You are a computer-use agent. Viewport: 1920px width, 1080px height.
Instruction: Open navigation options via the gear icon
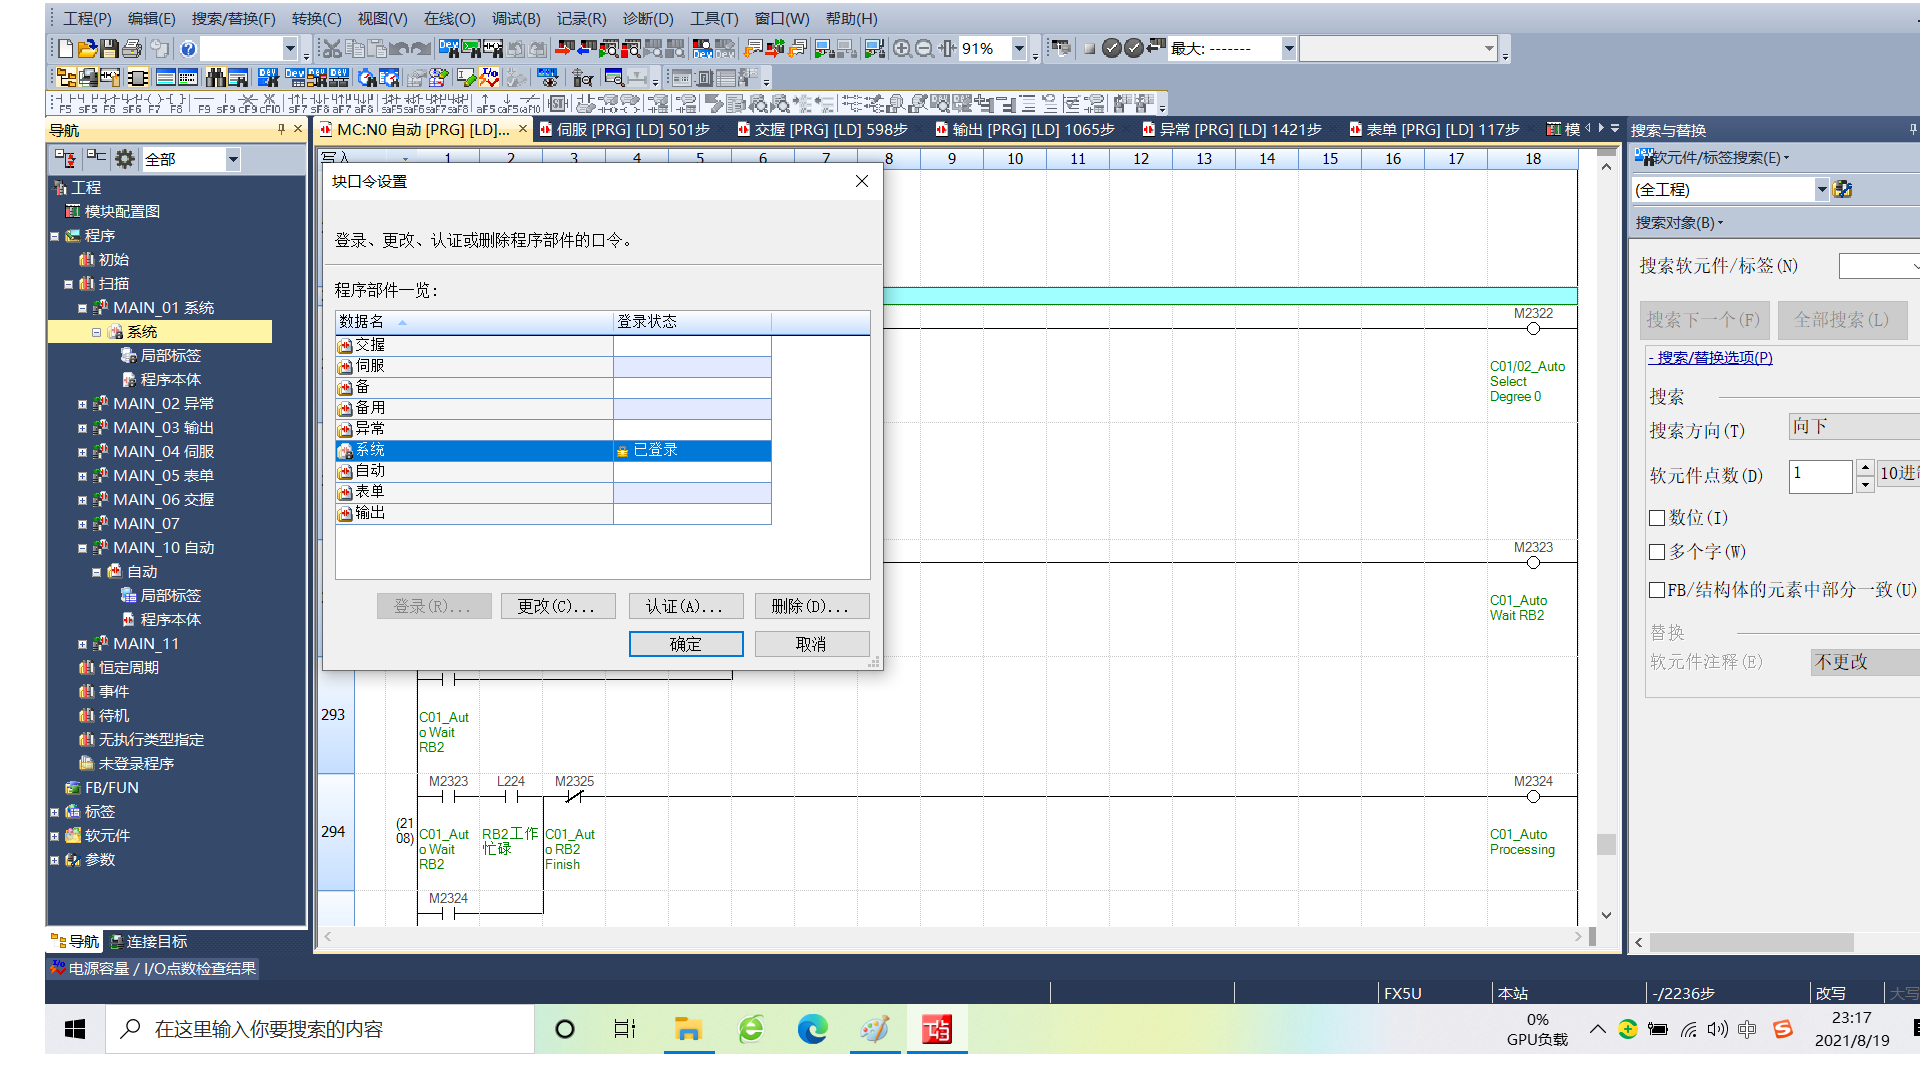pyautogui.click(x=125, y=159)
